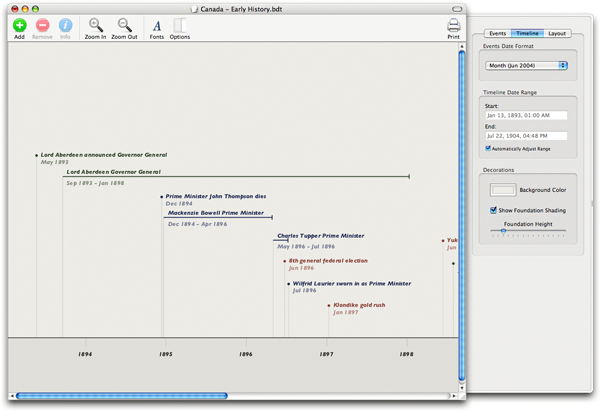
Task: Select Wilfrid Laurier sworn in event
Action: coord(352,284)
